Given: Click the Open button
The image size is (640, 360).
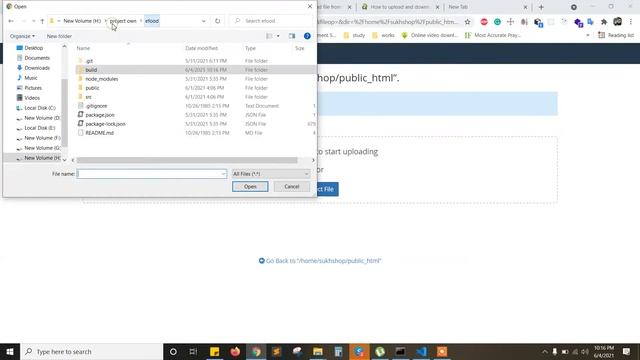Looking at the screenshot, I should pos(250,187).
